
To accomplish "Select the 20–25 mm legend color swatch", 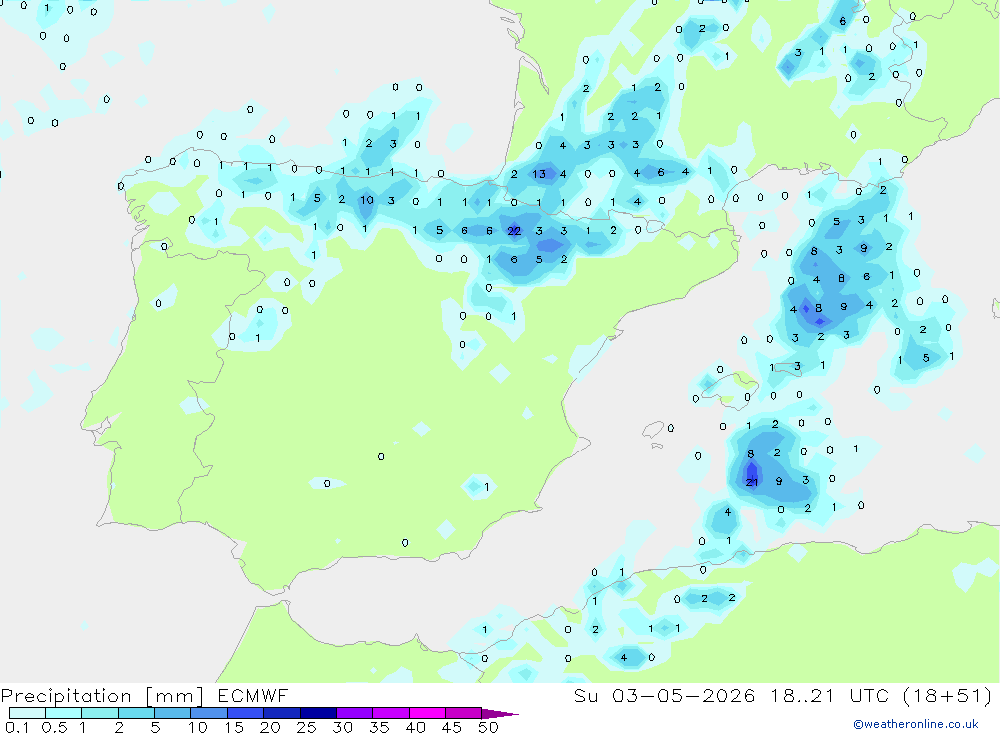I will [282, 713].
